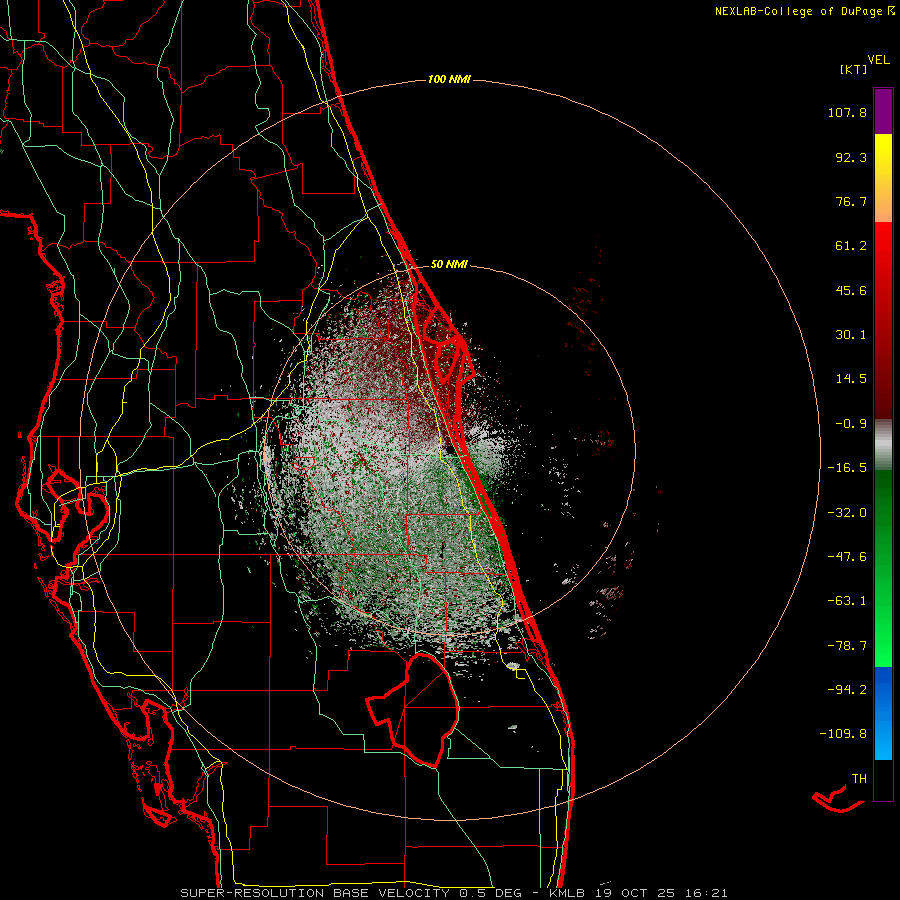Click the -78.7 velocity scale value
Image resolution: width=900 pixels, height=900 pixels.
(x=847, y=646)
